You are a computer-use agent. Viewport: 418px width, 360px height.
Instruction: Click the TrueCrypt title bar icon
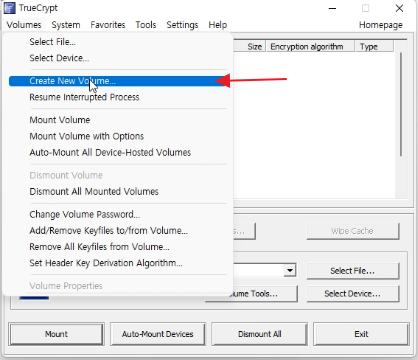coord(9,8)
